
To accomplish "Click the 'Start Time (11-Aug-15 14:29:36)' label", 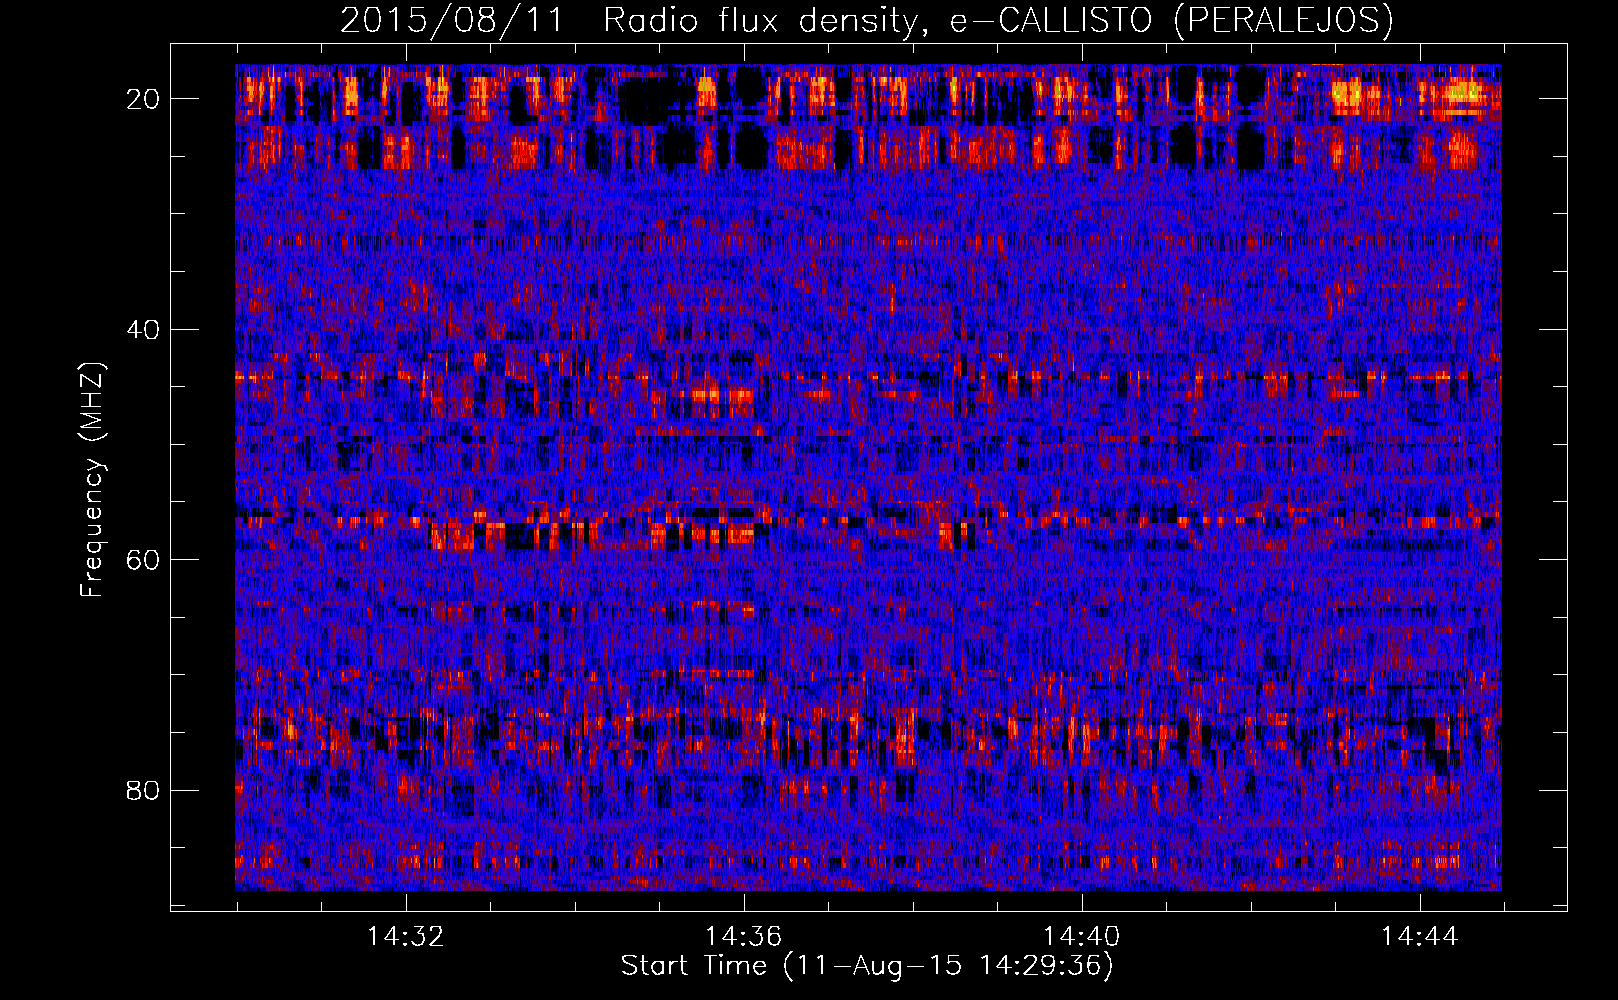I will (867, 966).
